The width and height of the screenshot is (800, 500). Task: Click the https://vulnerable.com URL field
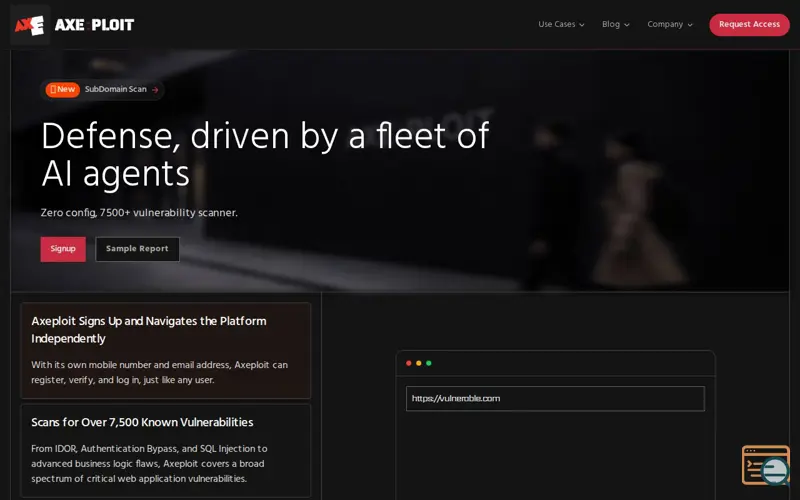coord(555,398)
